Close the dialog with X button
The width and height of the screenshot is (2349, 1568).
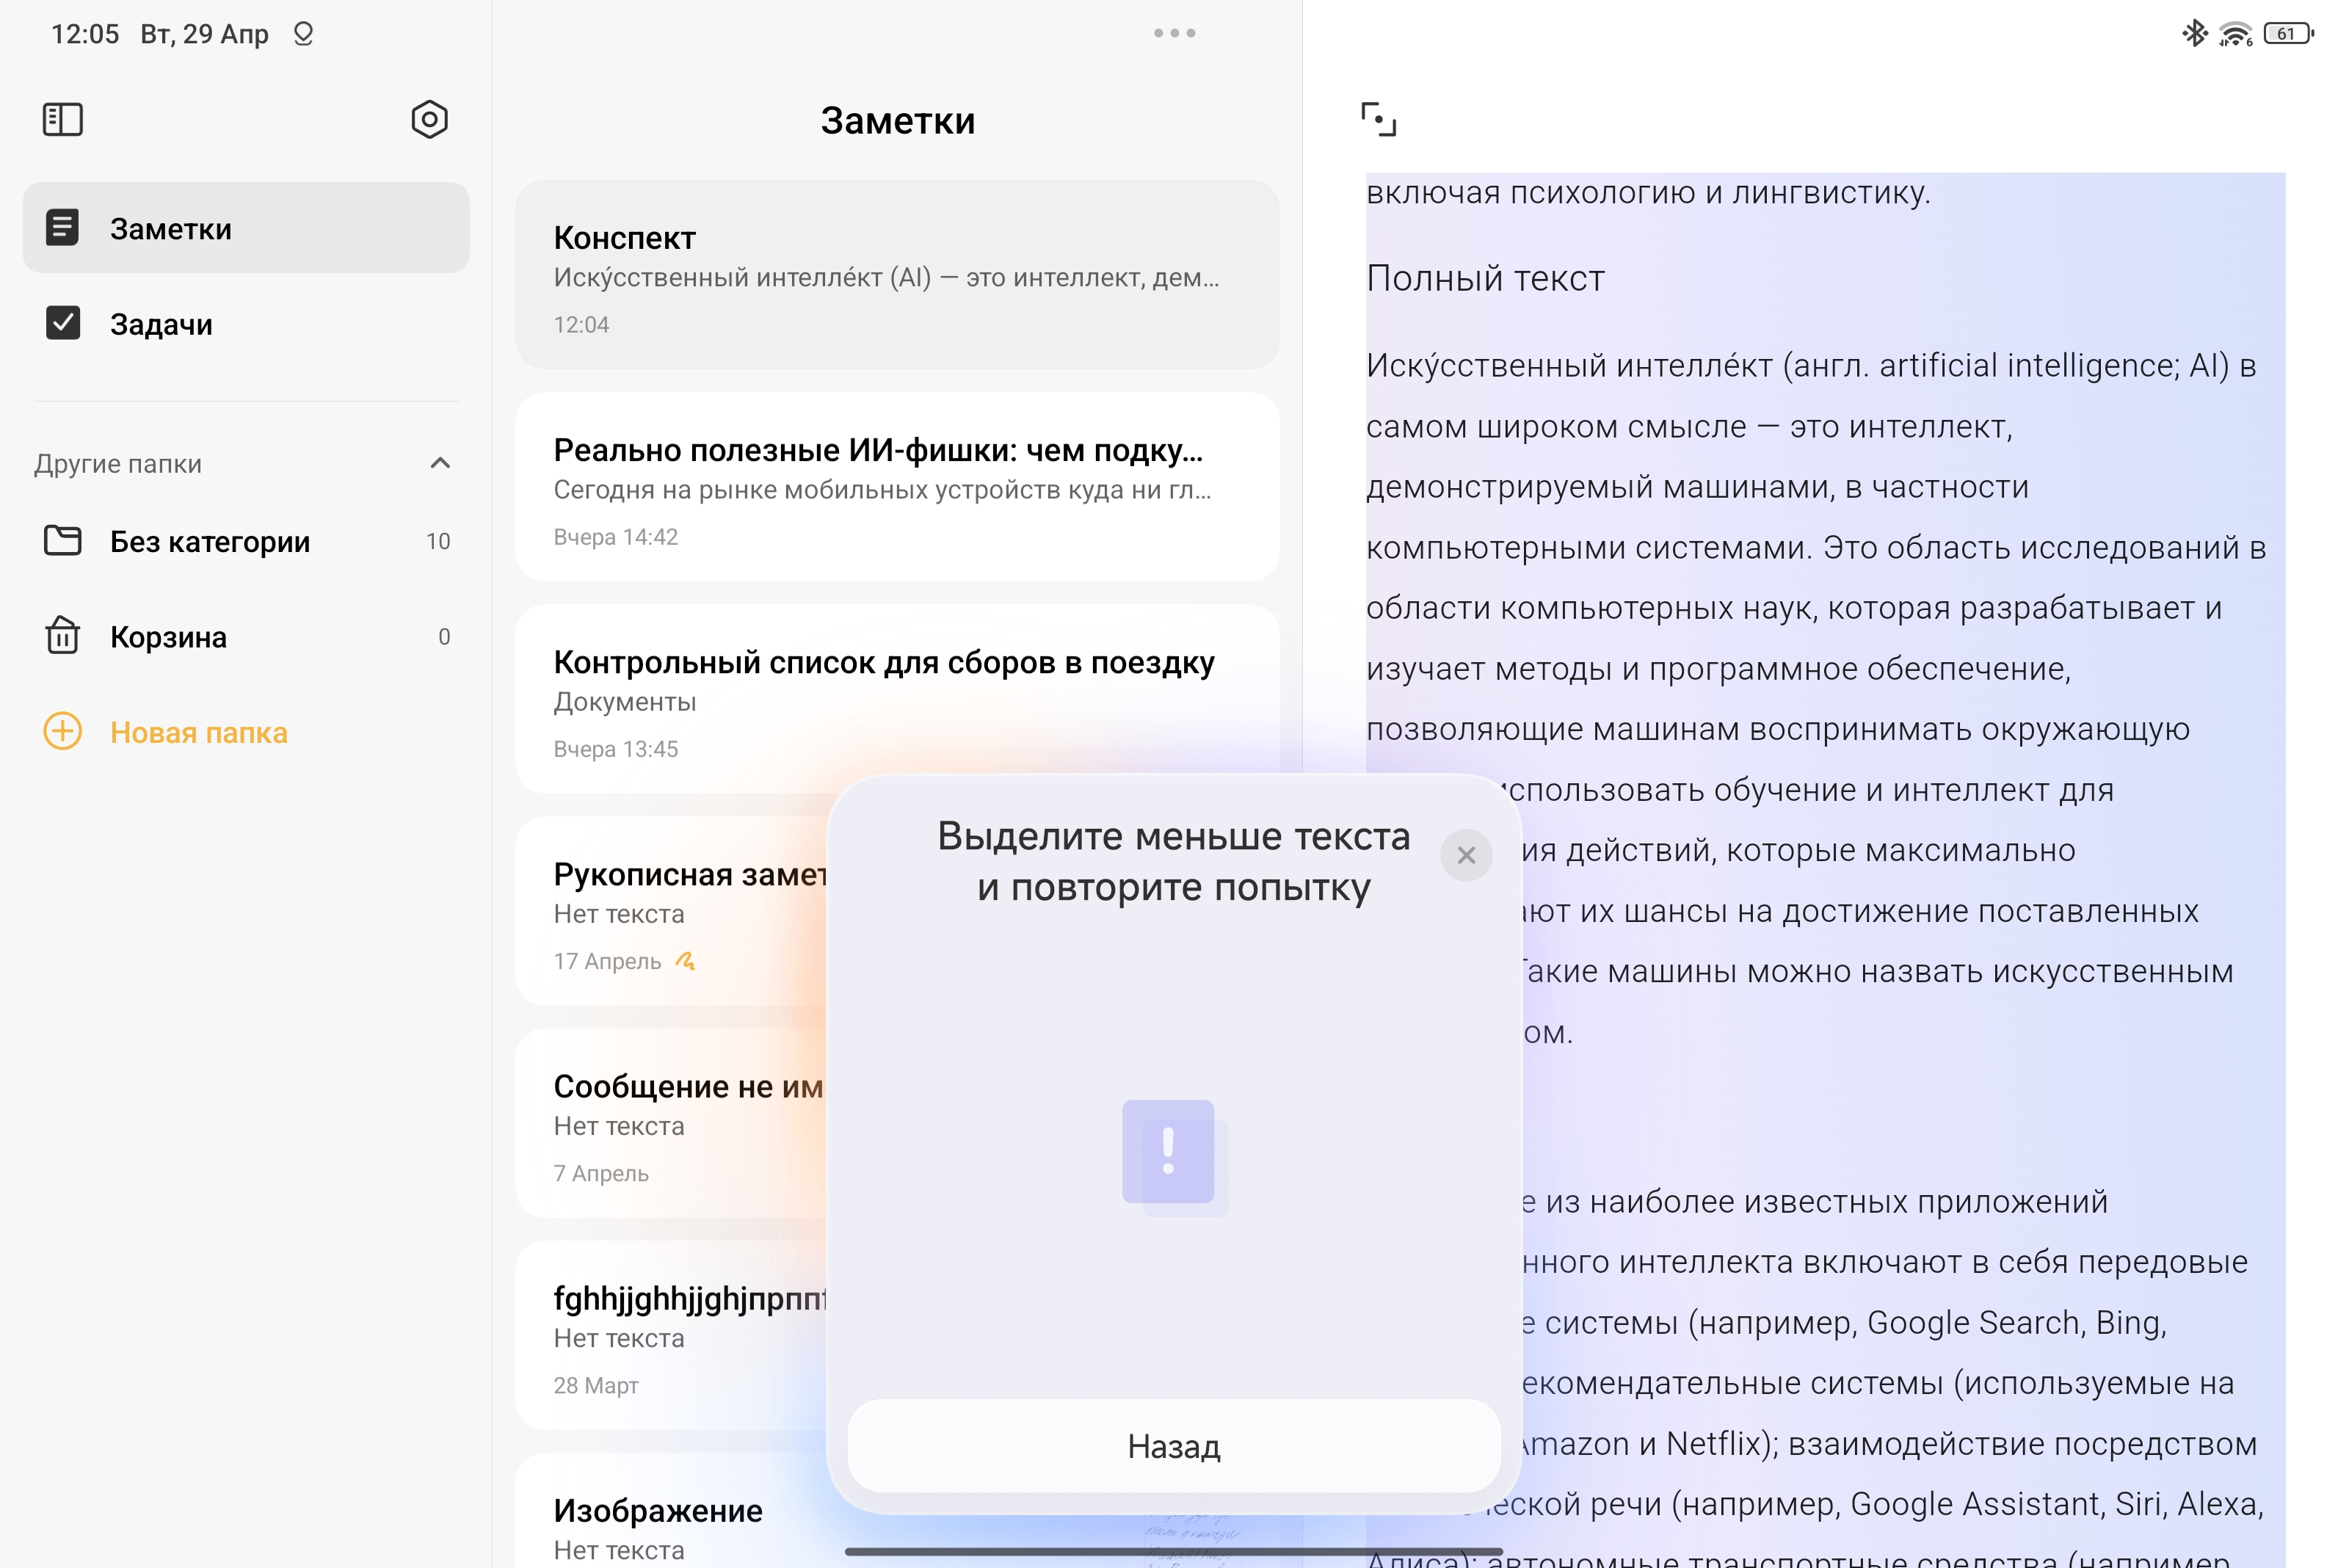tap(1466, 855)
